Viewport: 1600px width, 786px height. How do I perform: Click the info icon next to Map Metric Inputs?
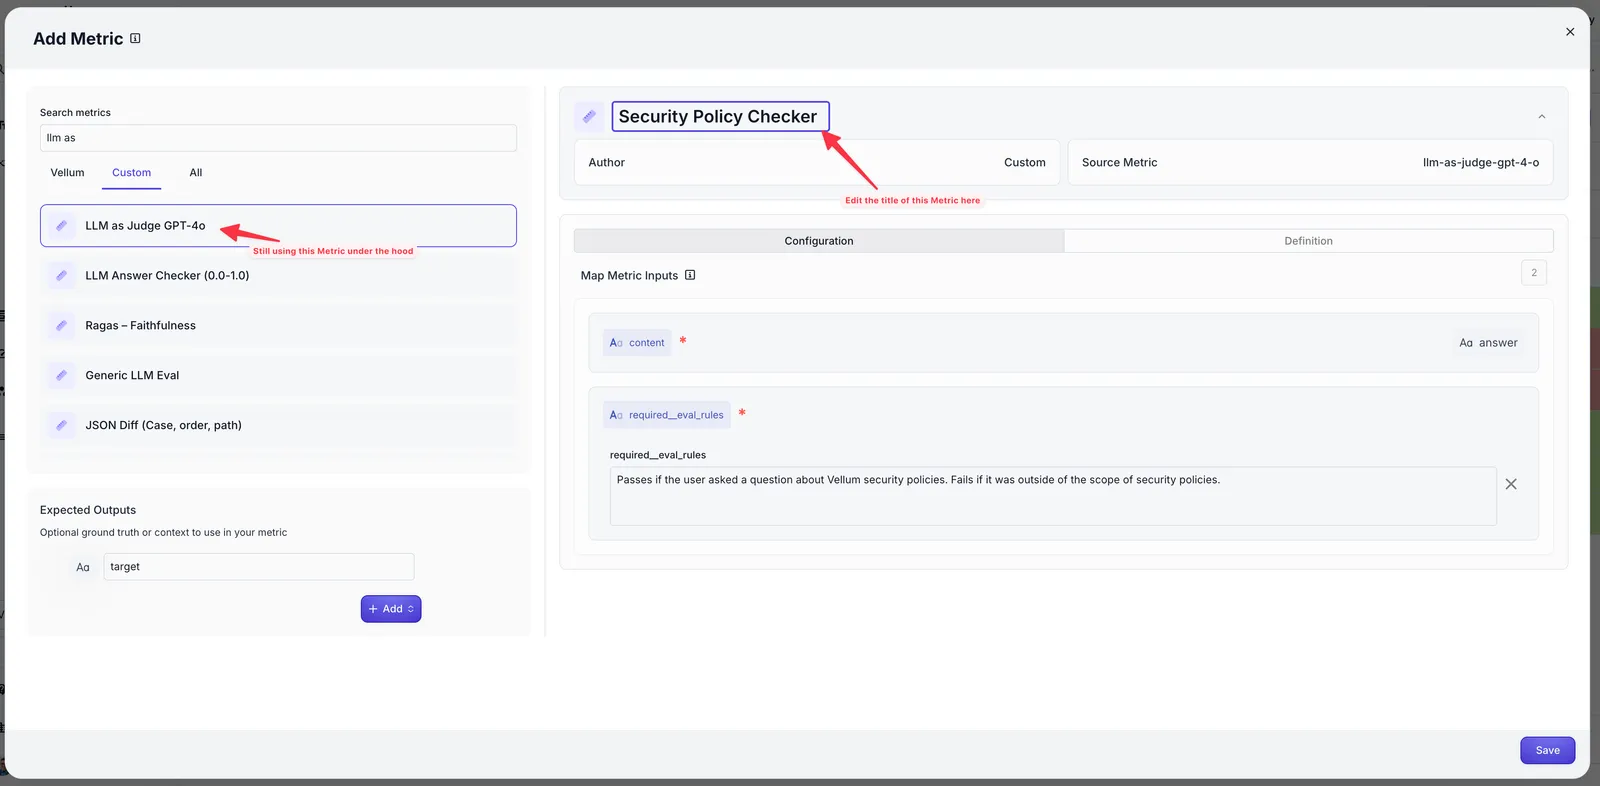690,275
